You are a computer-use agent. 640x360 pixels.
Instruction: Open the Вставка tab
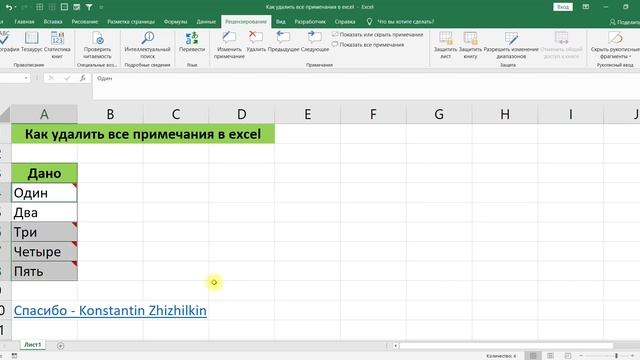[53, 22]
